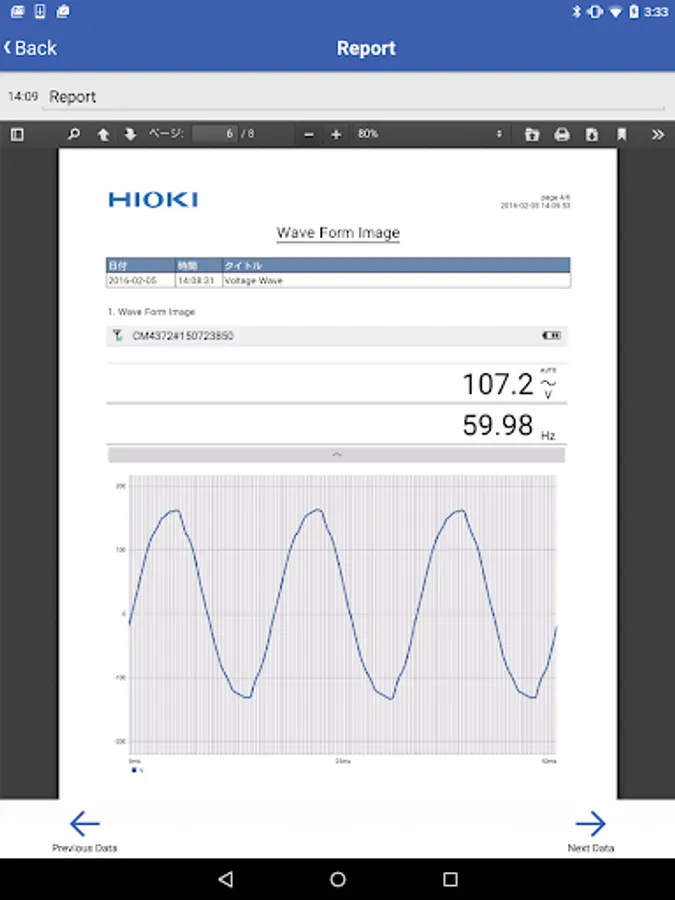675x900 pixels.
Task: Open the find-in-document magnifier icon
Action: (73, 134)
